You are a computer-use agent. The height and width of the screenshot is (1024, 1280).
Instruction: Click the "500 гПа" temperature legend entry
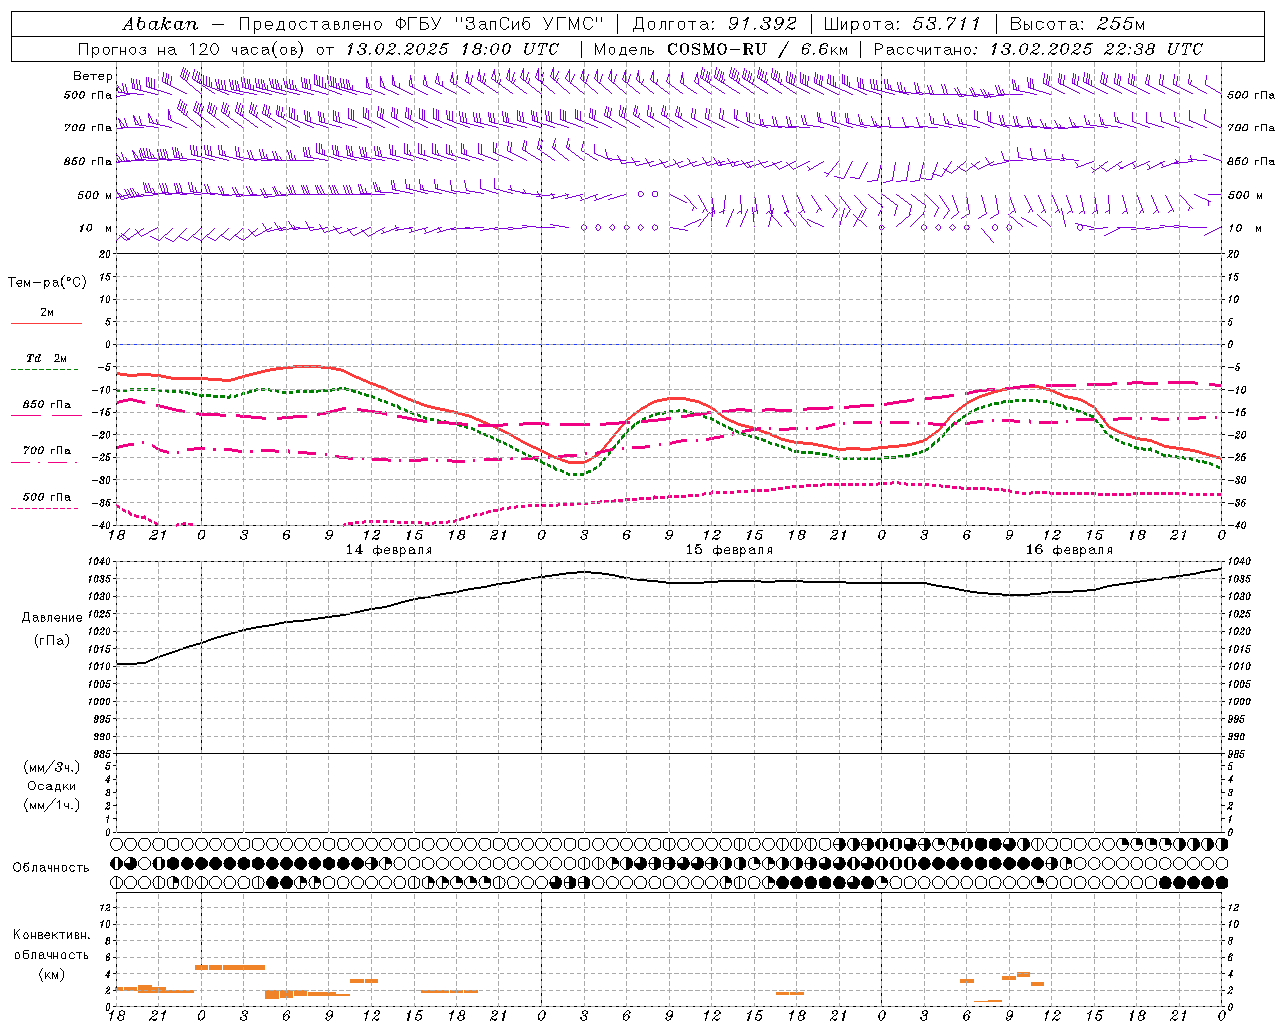pos(47,497)
